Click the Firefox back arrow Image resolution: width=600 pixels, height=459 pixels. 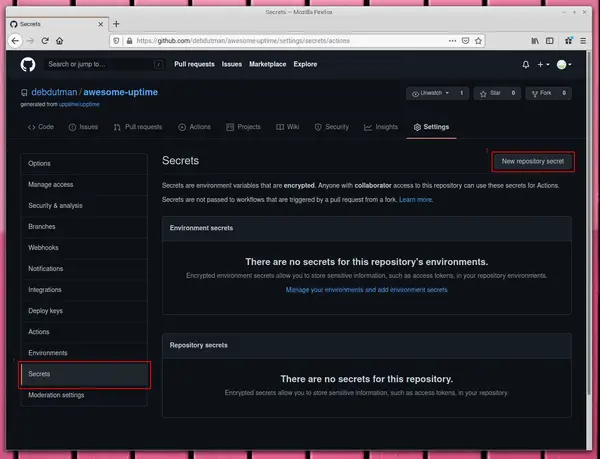click(15, 41)
